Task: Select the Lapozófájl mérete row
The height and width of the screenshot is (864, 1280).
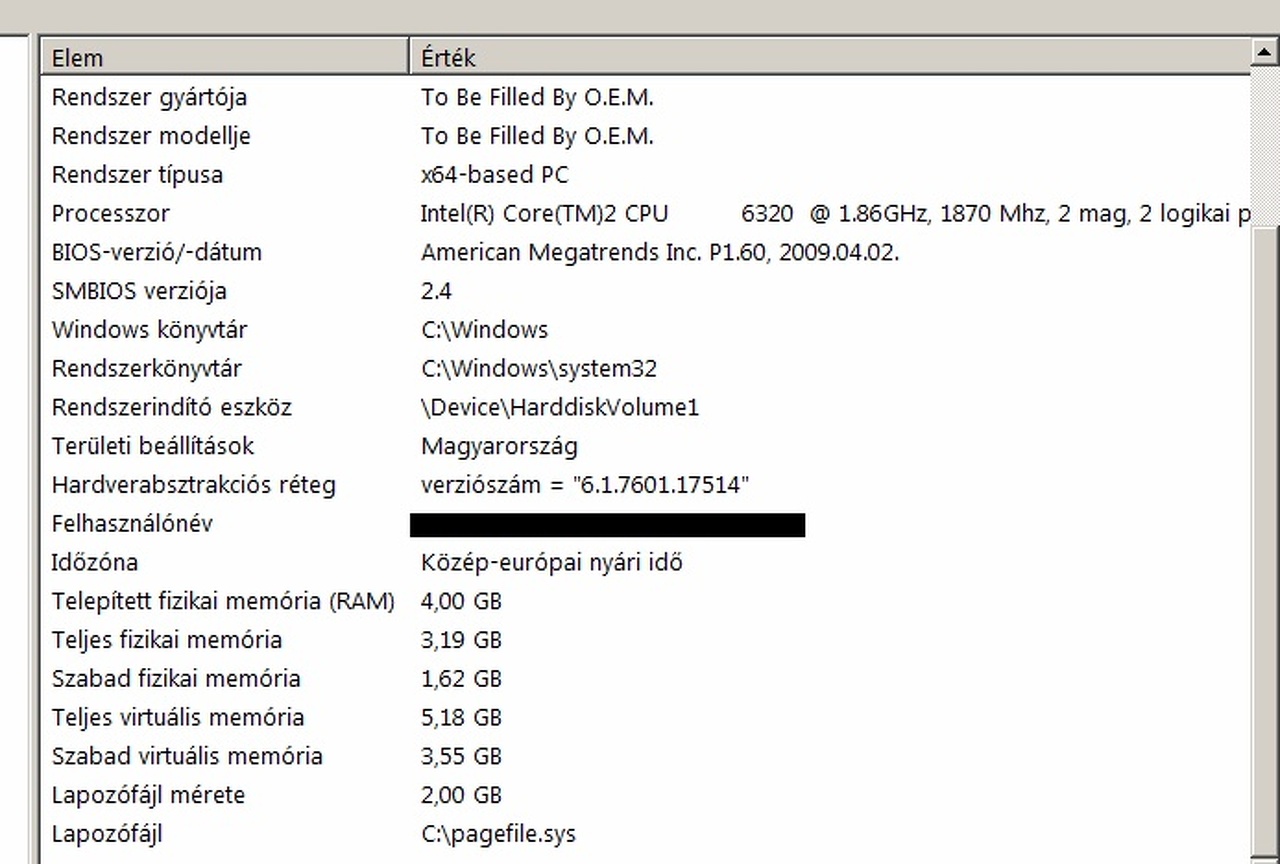Action: 148,795
